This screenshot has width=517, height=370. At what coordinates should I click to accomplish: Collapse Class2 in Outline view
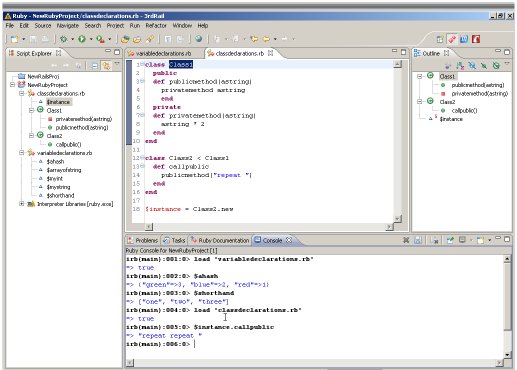point(420,101)
